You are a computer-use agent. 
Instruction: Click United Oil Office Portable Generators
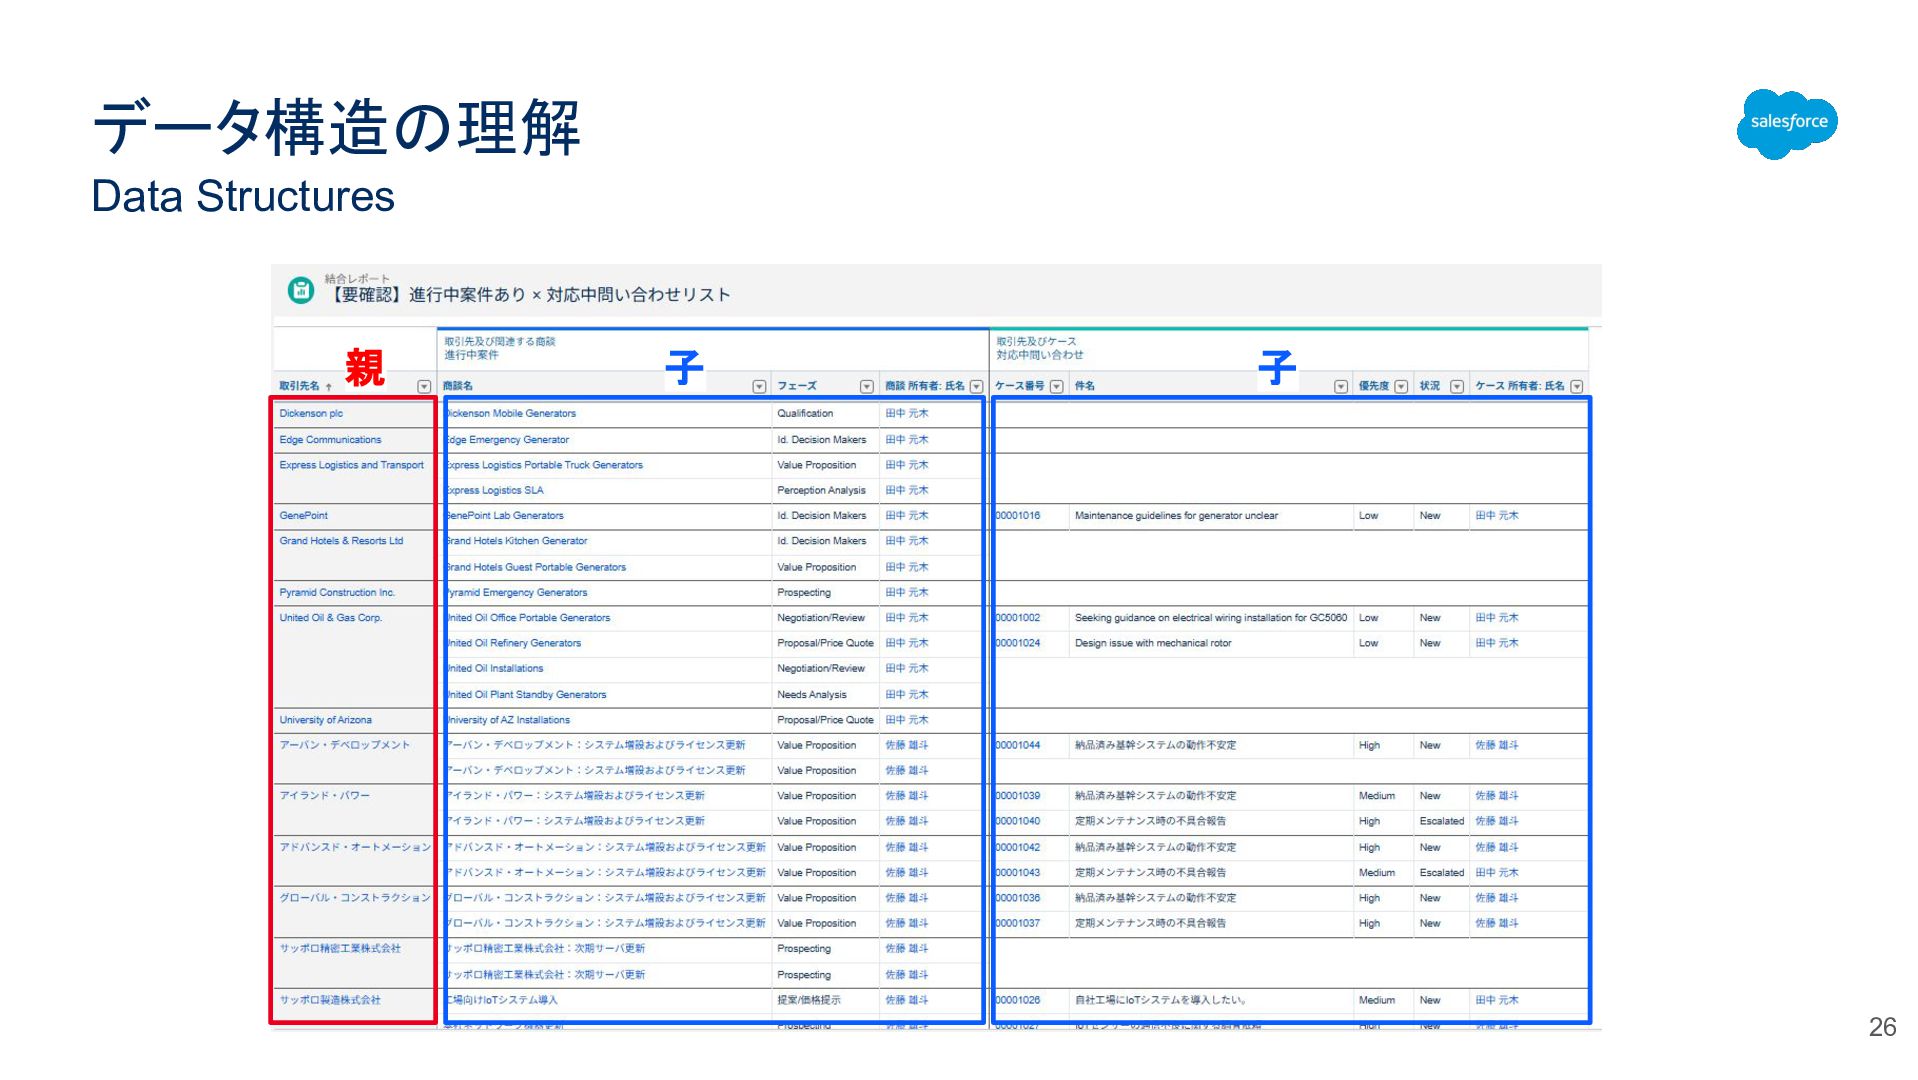click(528, 618)
